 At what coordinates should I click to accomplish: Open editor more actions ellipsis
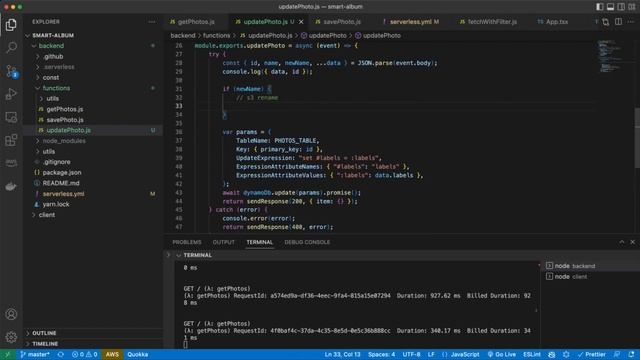pyautogui.click(x=631, y=22)
